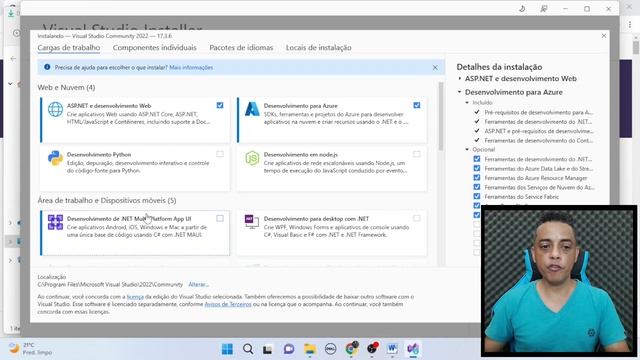Collapse the Opcional section
This screenshot has width=640, height=360.
467,149
